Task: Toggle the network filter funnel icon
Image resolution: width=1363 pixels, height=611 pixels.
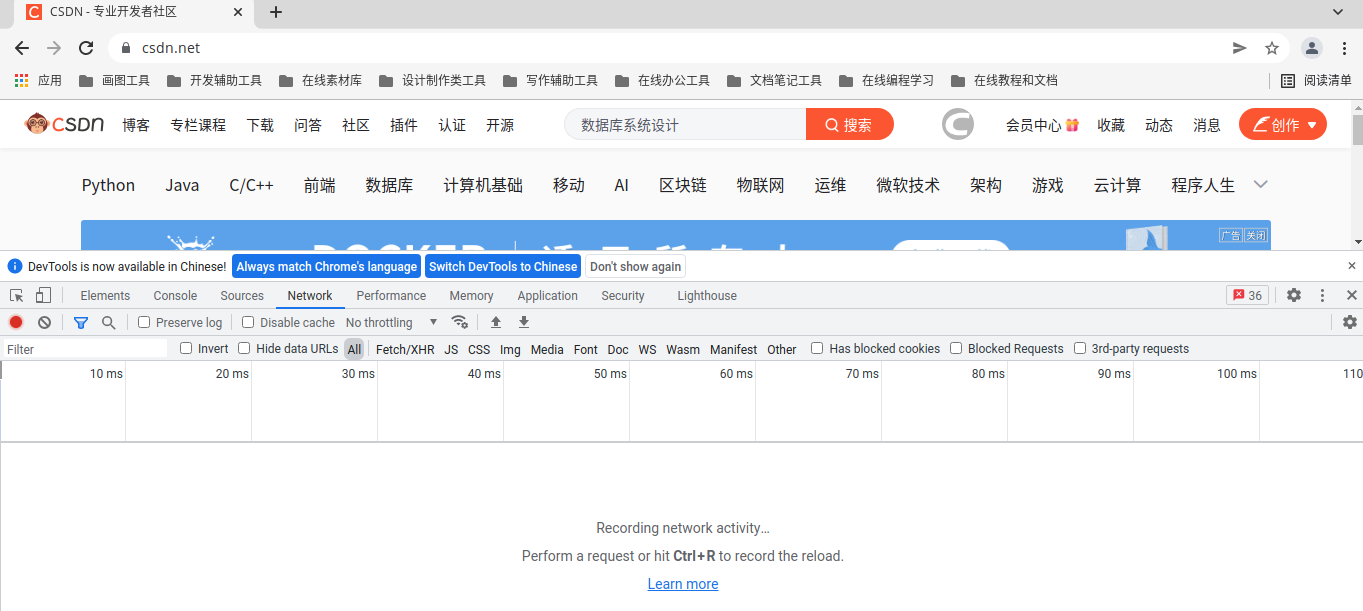Action: coord(81,322)
